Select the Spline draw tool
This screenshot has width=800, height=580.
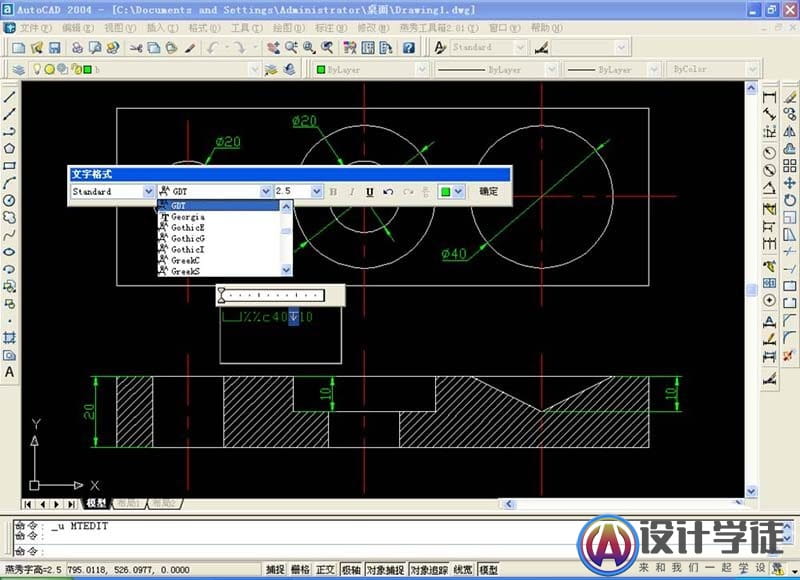(x=9, y=235)
